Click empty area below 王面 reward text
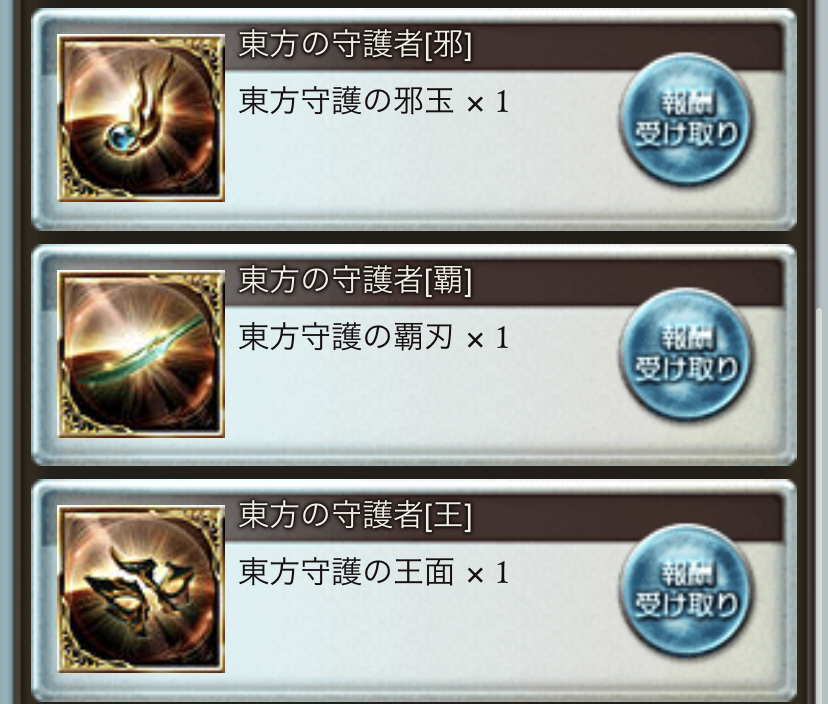The image size is (828, 704). tap(417, 634)
